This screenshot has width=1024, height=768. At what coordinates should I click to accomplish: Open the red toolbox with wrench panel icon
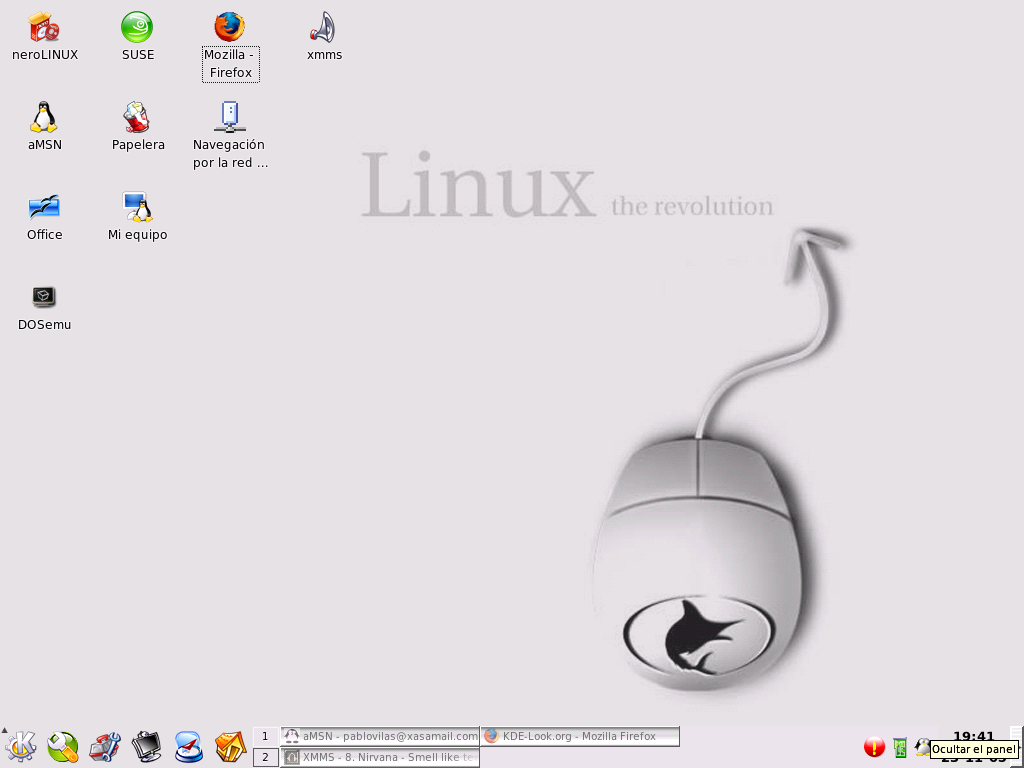pyautogui.click(x=104, y=746)
